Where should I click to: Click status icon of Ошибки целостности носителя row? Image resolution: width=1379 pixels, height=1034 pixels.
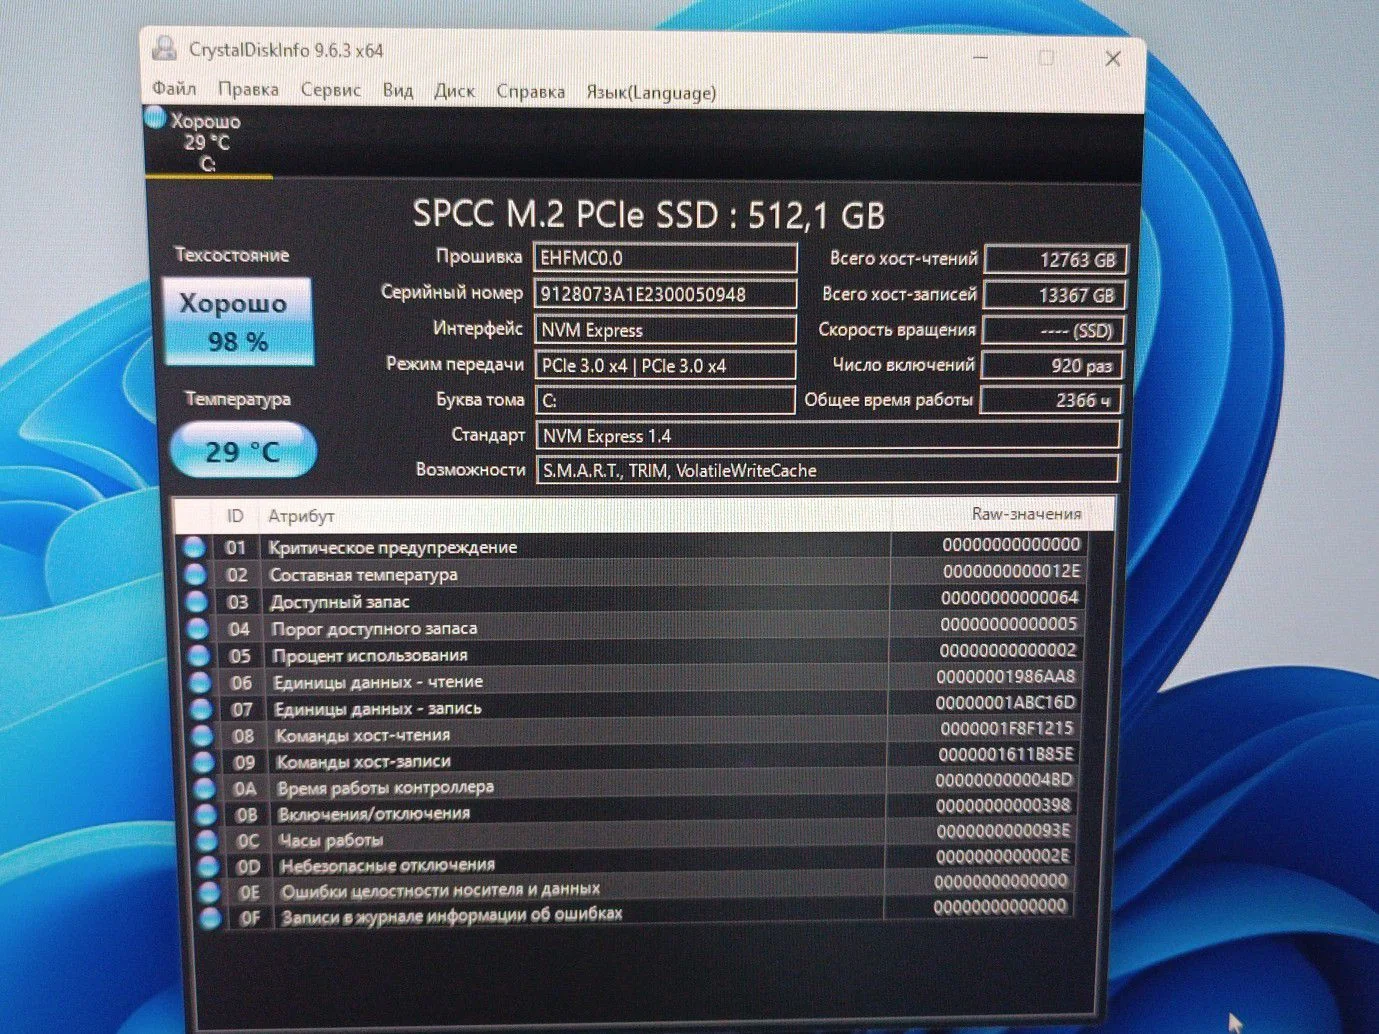209,892
